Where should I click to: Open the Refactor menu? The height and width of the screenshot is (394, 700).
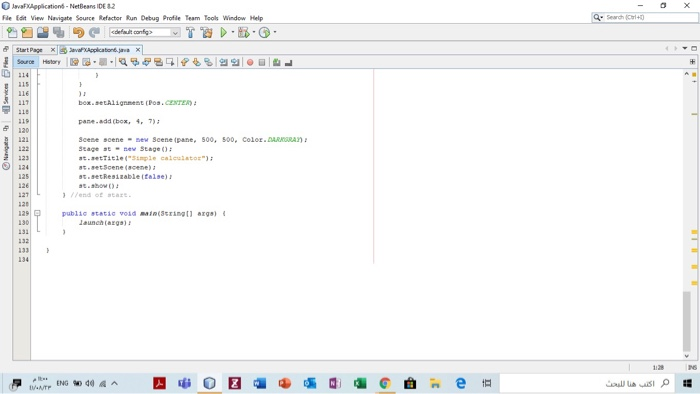click(110, 18)
